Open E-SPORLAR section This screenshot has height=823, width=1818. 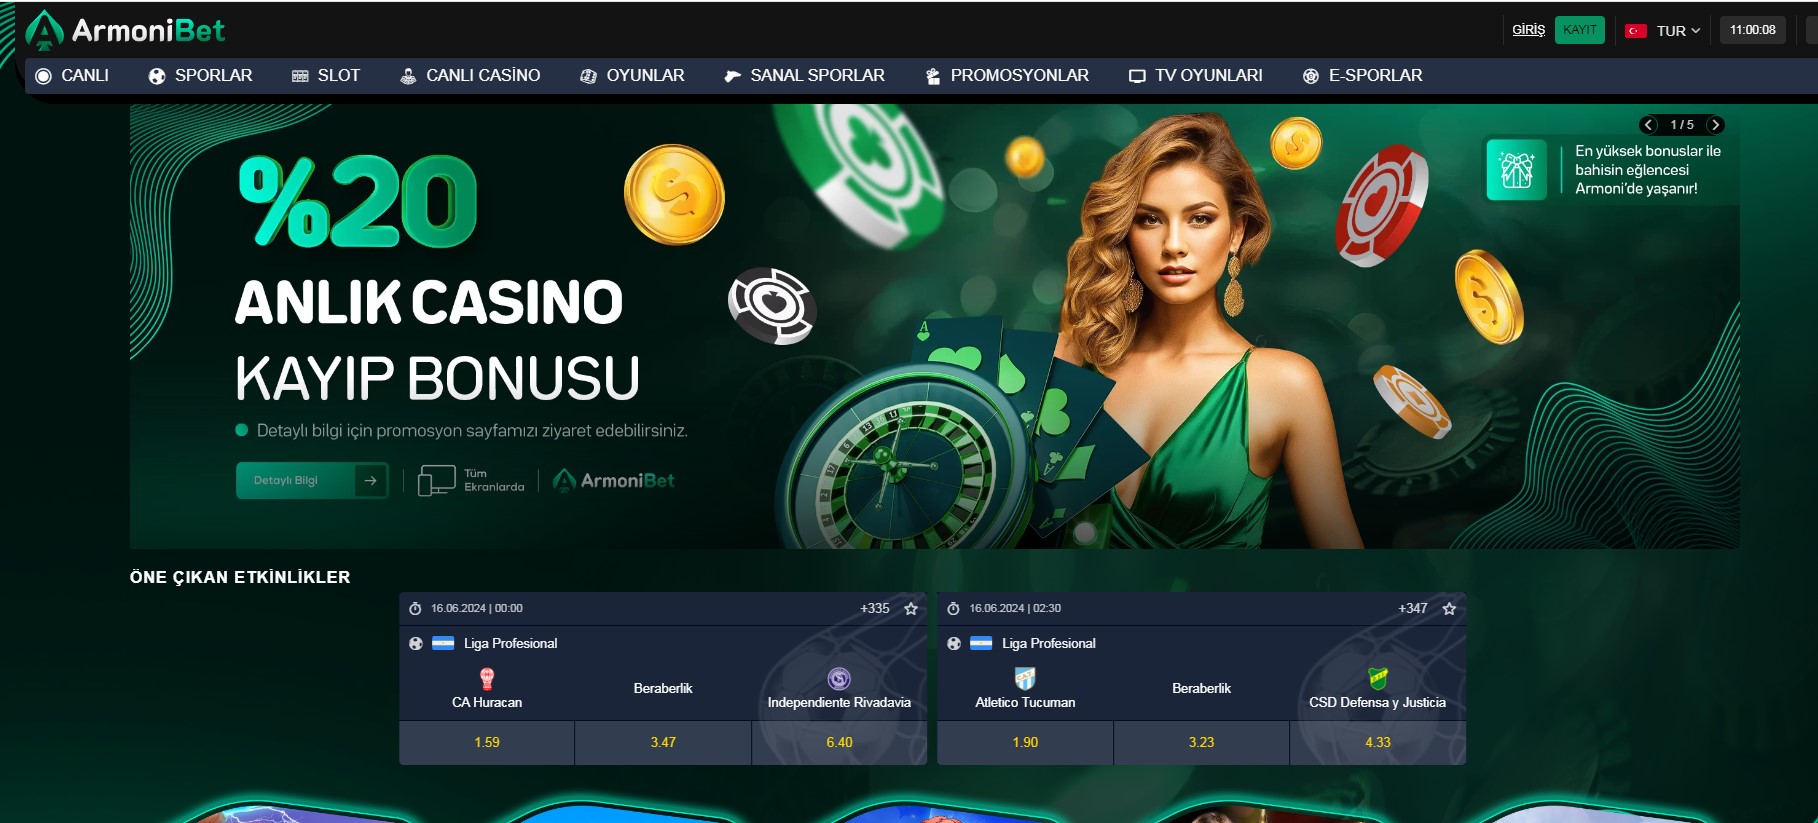click(x=1362, y=76)
